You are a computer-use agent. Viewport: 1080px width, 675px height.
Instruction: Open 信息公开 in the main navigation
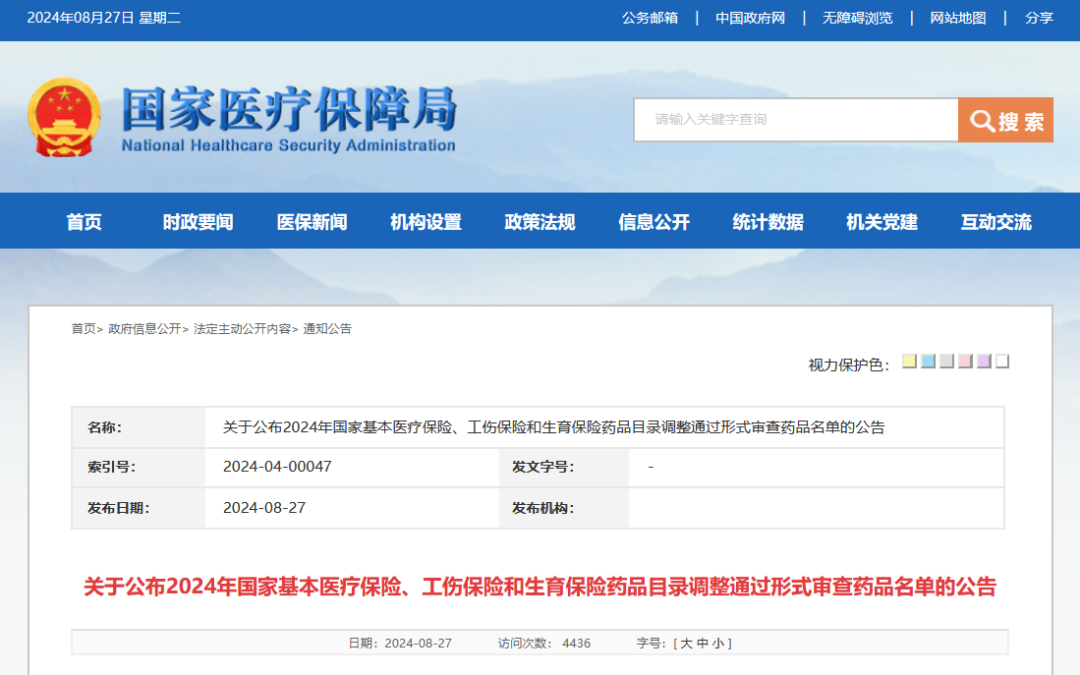click(x=654, y=222)
